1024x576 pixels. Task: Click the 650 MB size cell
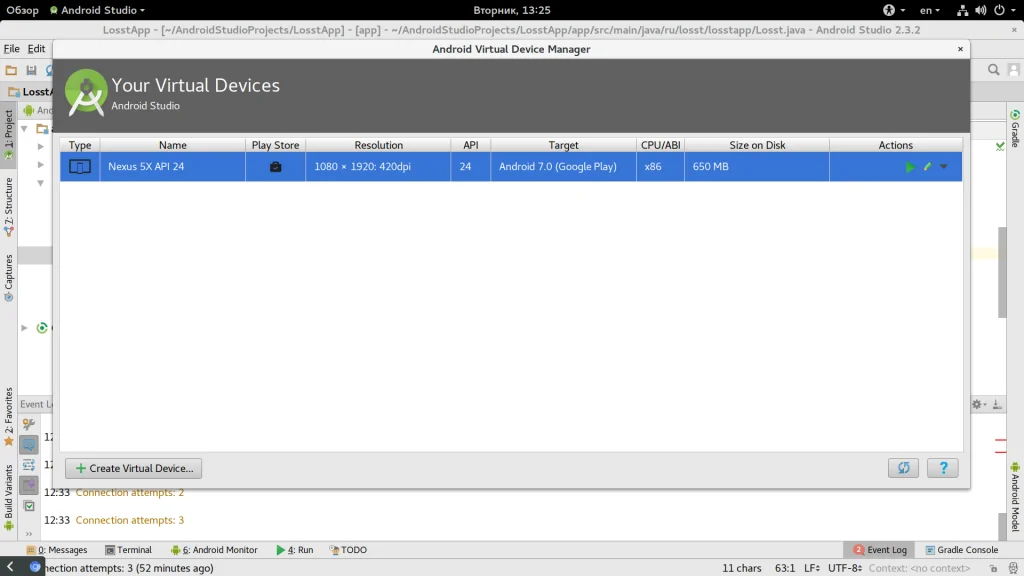click(x=757, y=167)
